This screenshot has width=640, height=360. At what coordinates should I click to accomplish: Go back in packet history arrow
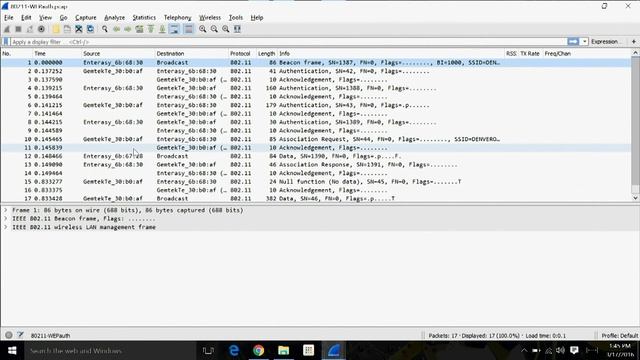(116, 29)
